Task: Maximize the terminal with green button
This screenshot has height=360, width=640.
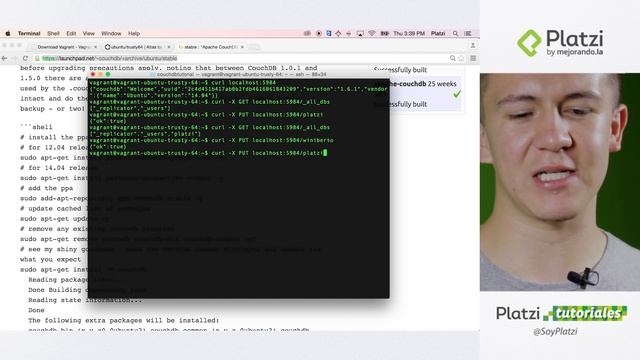Action: coord(108,74)
